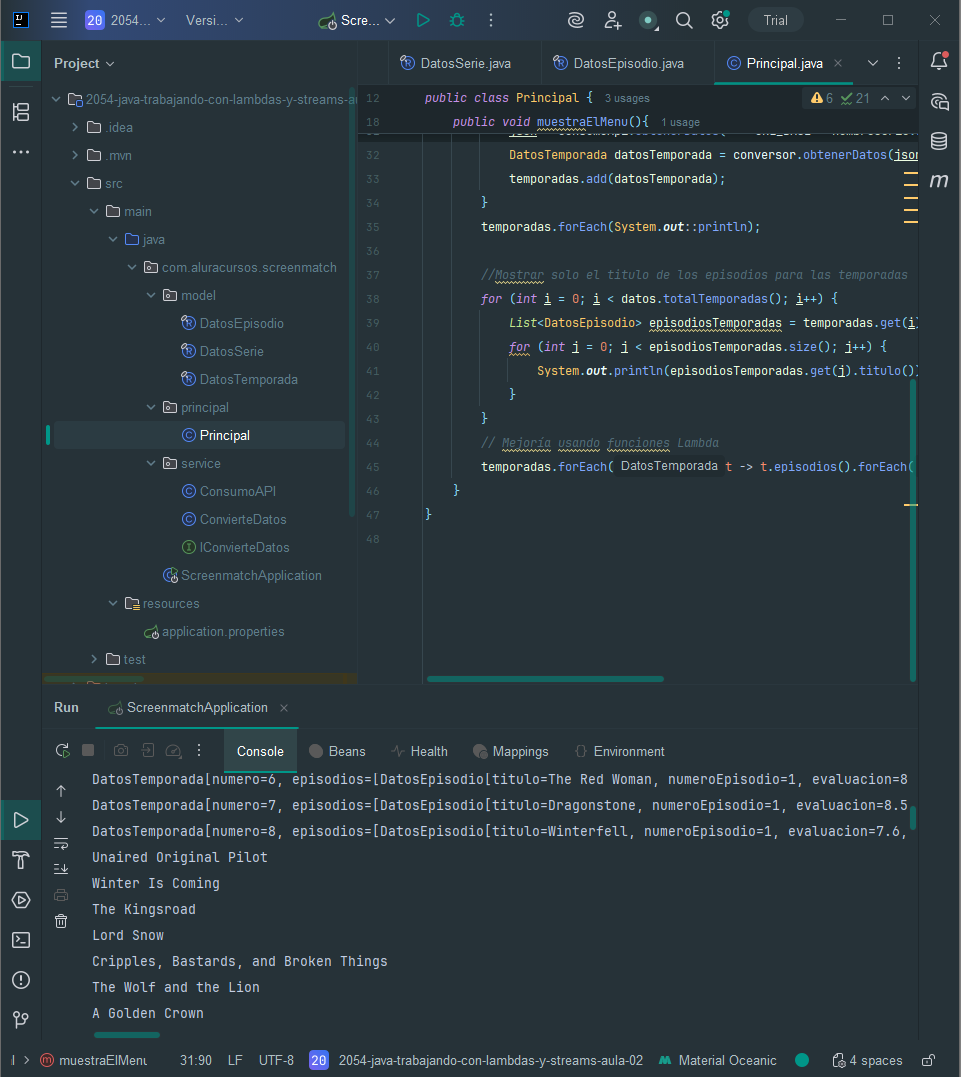The height and width of the screenshot is (1077, 961).
Task: Collapse the src folder
Action: click(x=75, y=183)
